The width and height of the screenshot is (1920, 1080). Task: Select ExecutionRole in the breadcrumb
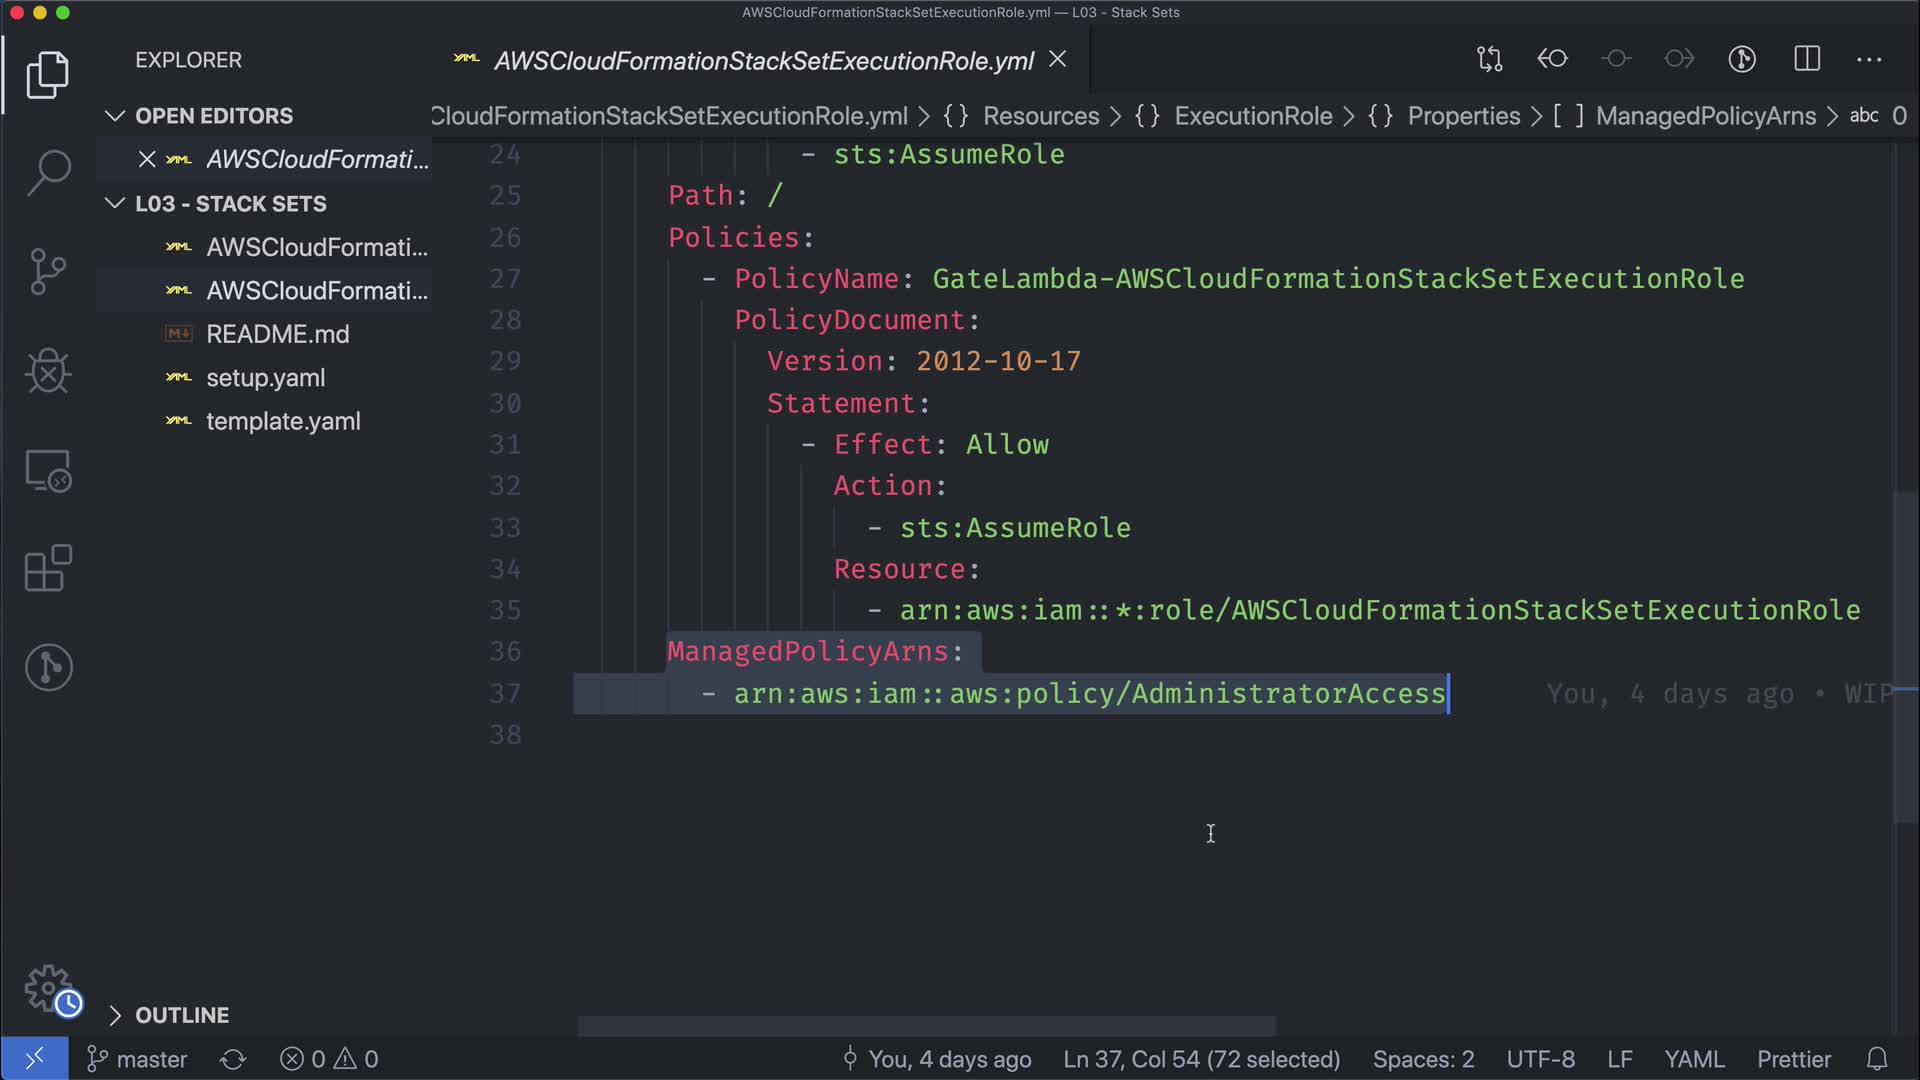pos(1252,116)
